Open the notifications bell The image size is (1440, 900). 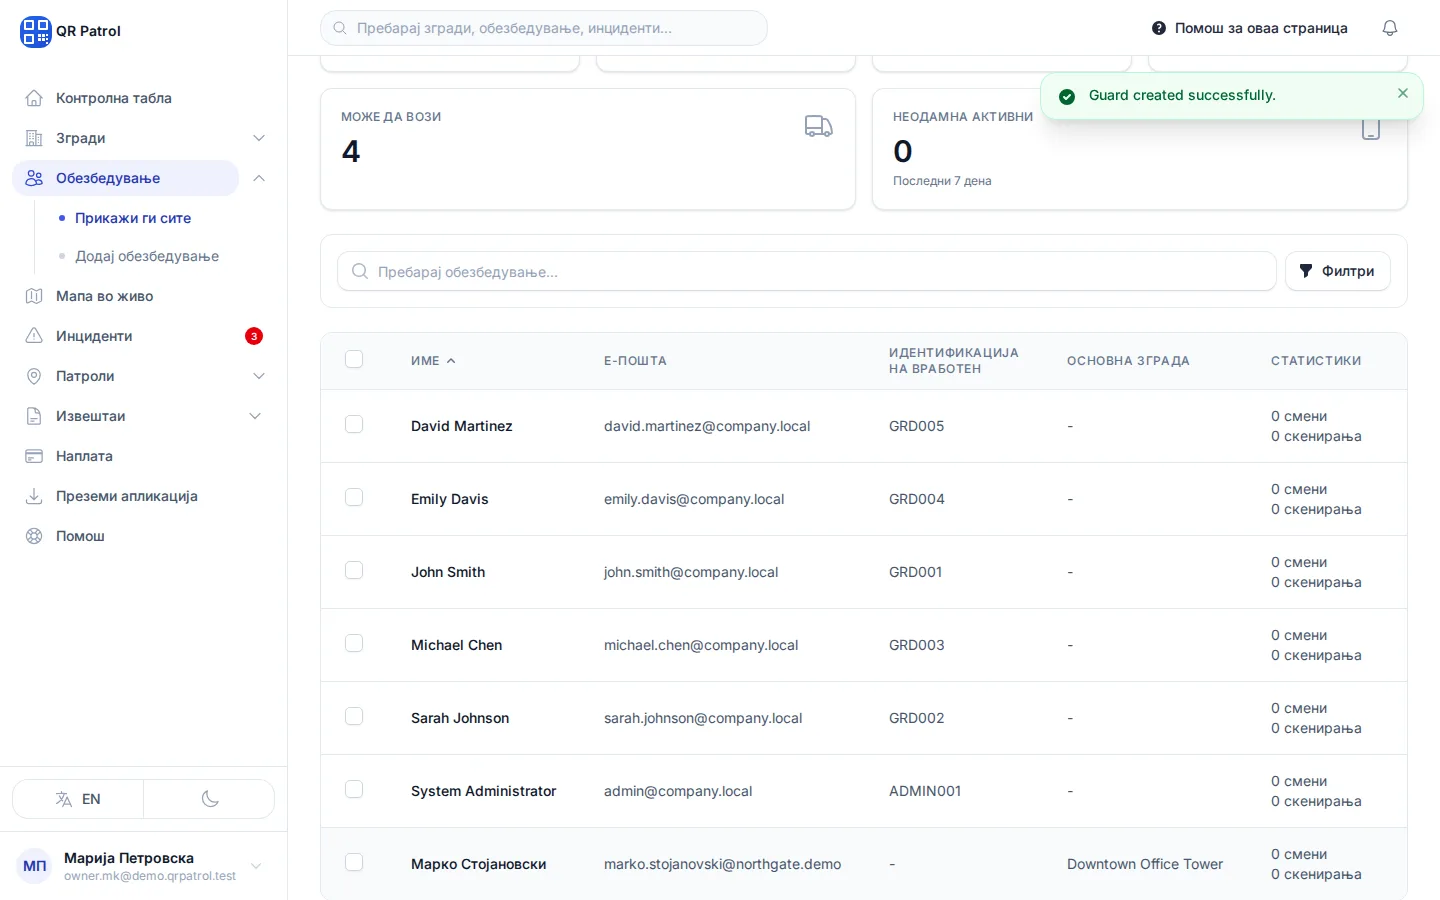pyautogui.click(x=1390, y=28)
